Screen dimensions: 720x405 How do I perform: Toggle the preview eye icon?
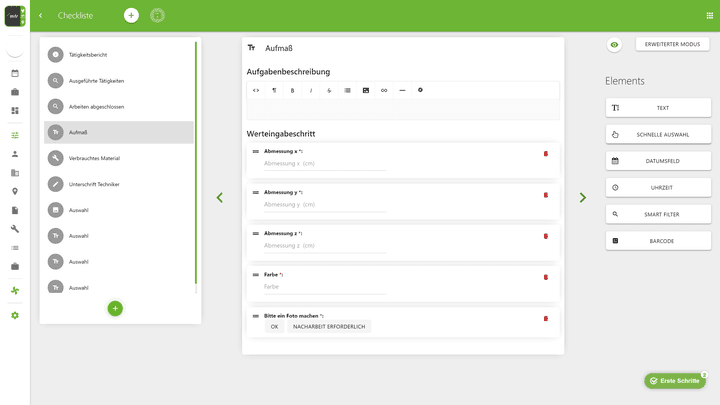614,45
